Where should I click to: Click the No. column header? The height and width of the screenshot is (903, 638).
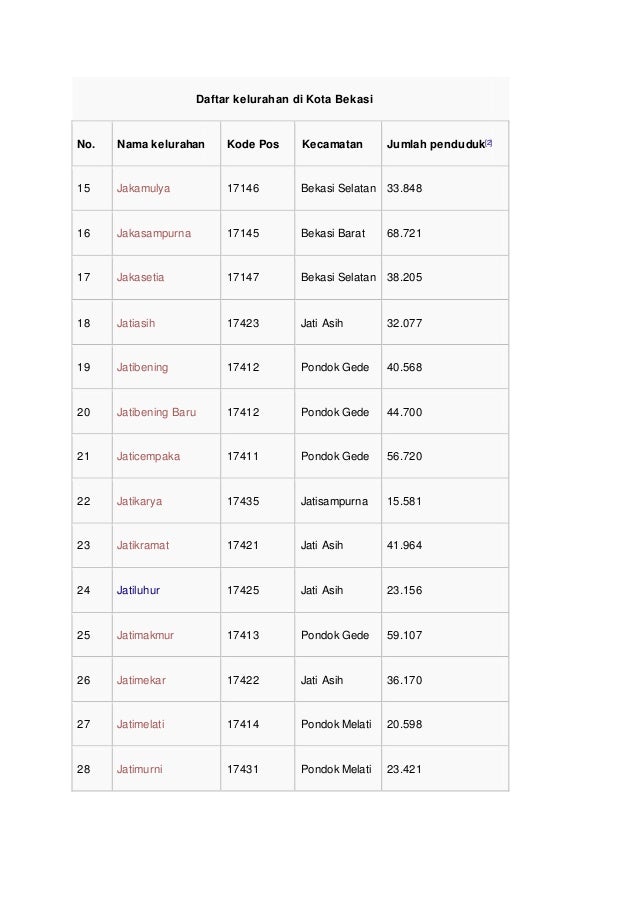(x=86, y=144)
